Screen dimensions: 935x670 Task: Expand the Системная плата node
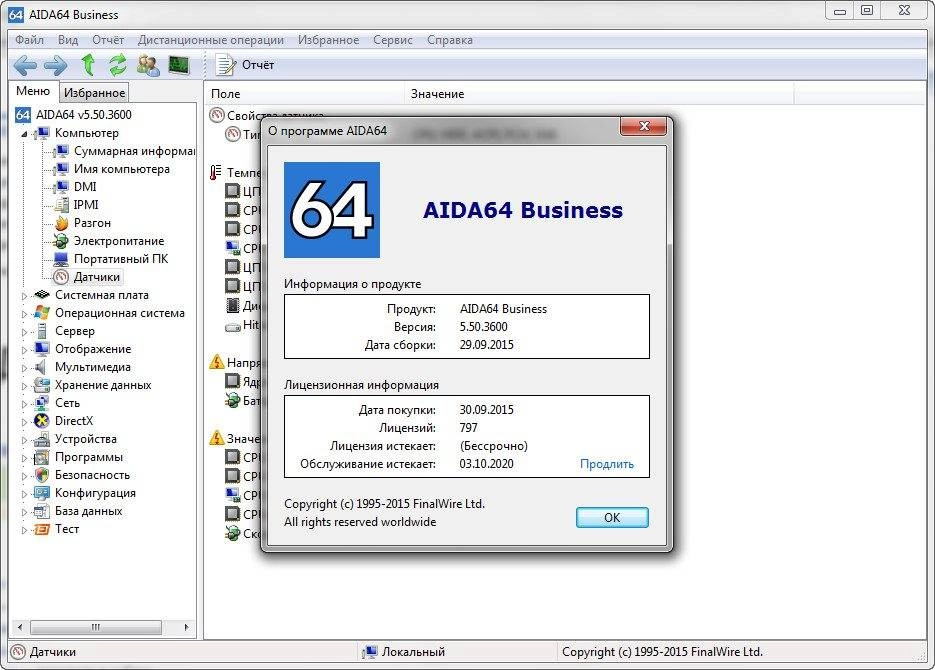click(24, 296)
